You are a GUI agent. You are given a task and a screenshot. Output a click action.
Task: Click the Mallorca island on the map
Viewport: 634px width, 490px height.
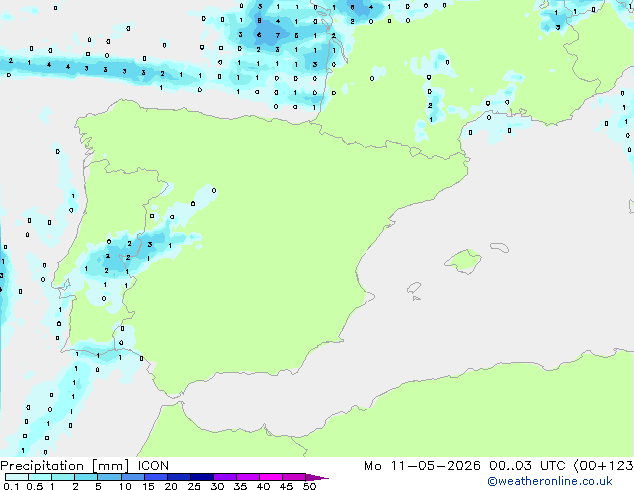coord(463,262)
